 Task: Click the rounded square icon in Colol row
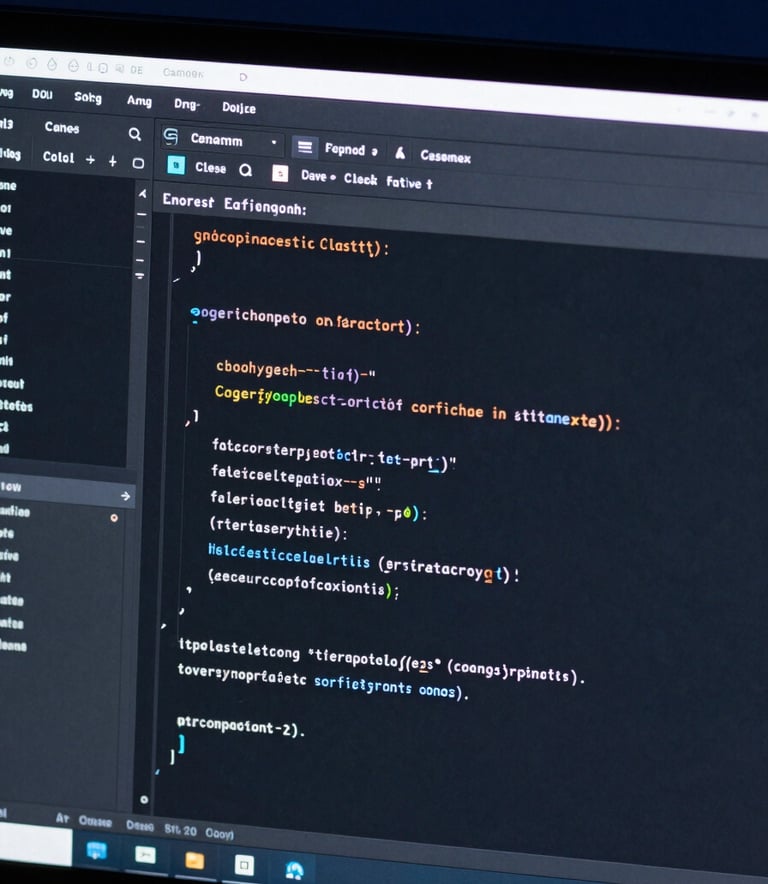click(x=138, y=163)
